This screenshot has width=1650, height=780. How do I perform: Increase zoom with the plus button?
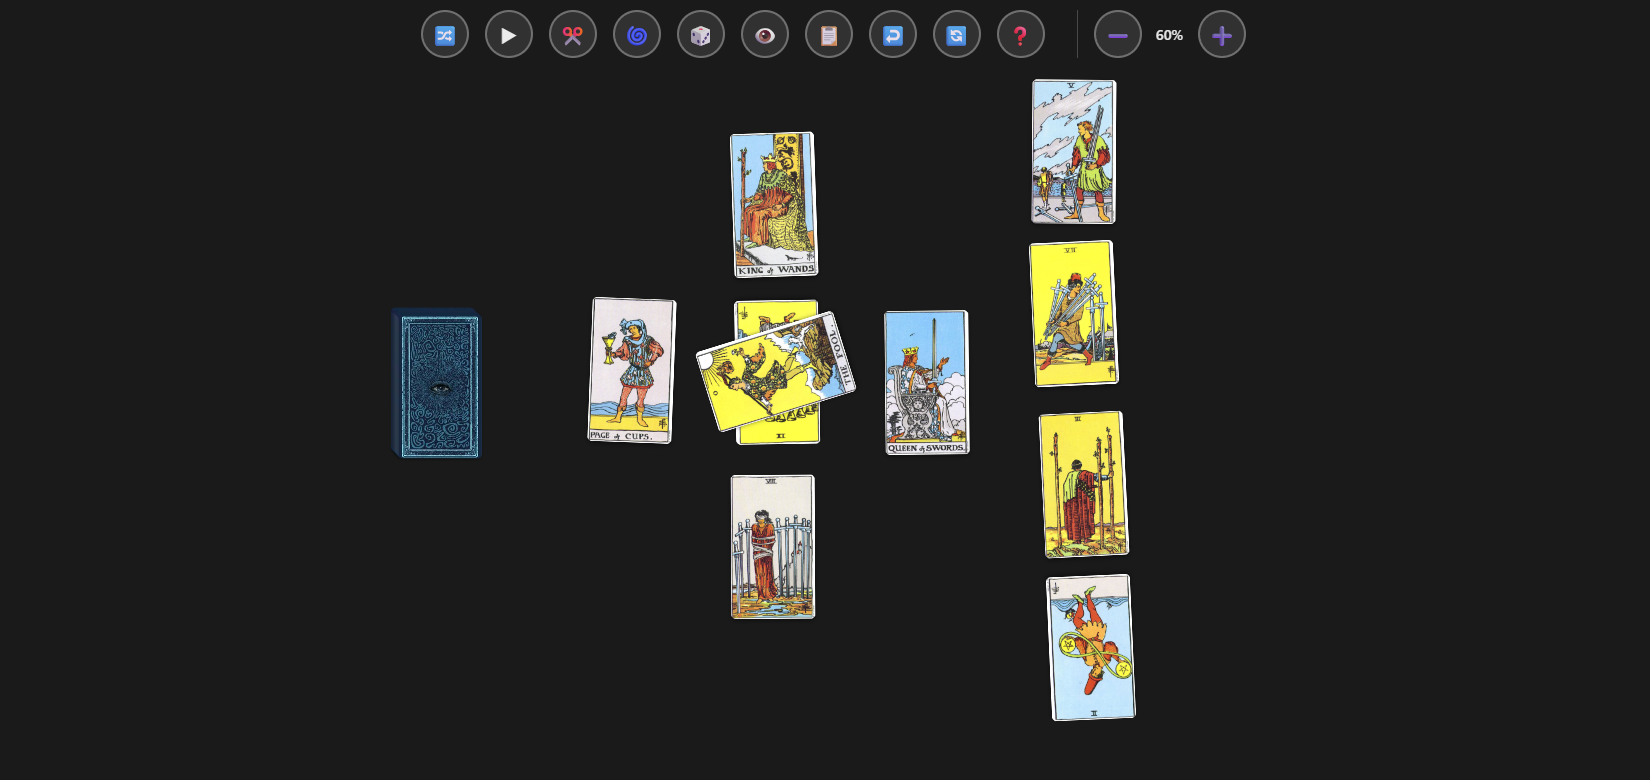click(x=1222, y=35)
